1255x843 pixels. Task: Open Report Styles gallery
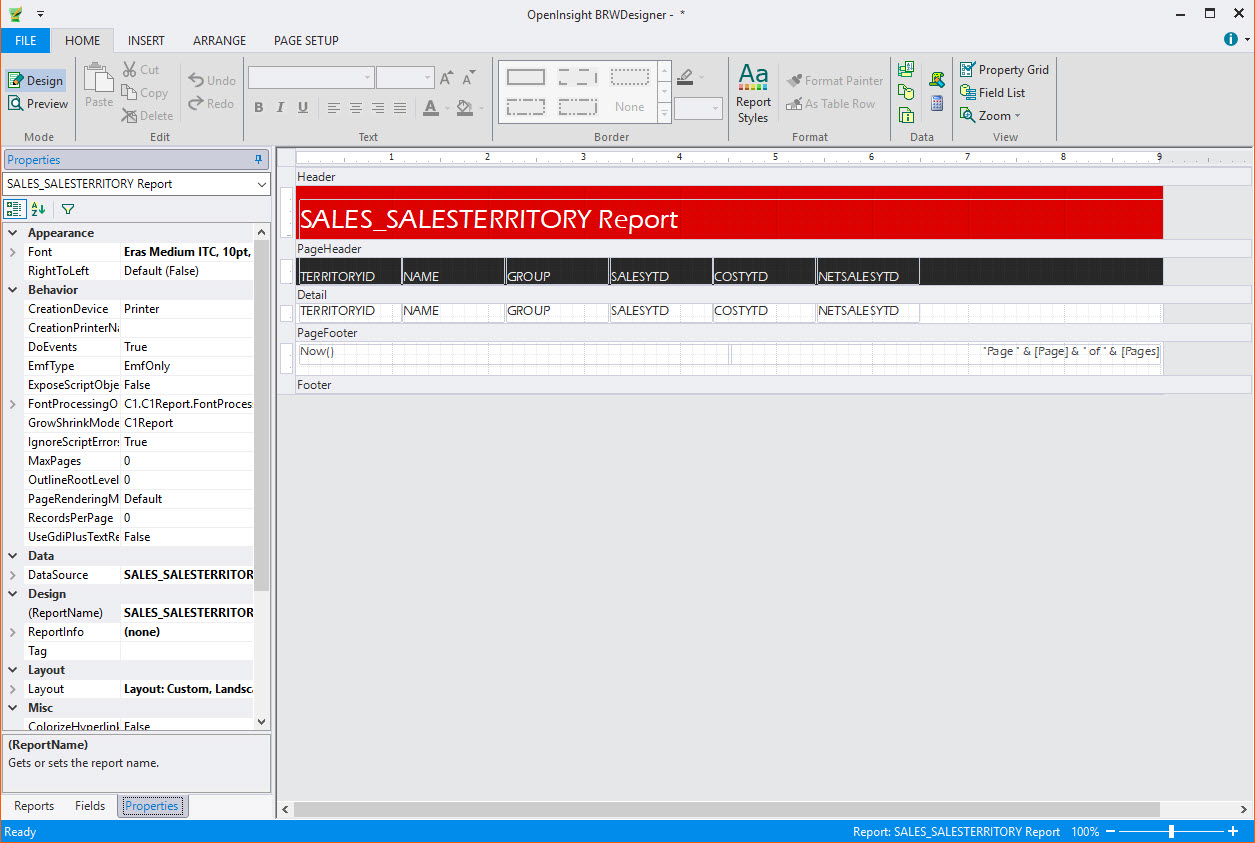click(x=753, y=93)
